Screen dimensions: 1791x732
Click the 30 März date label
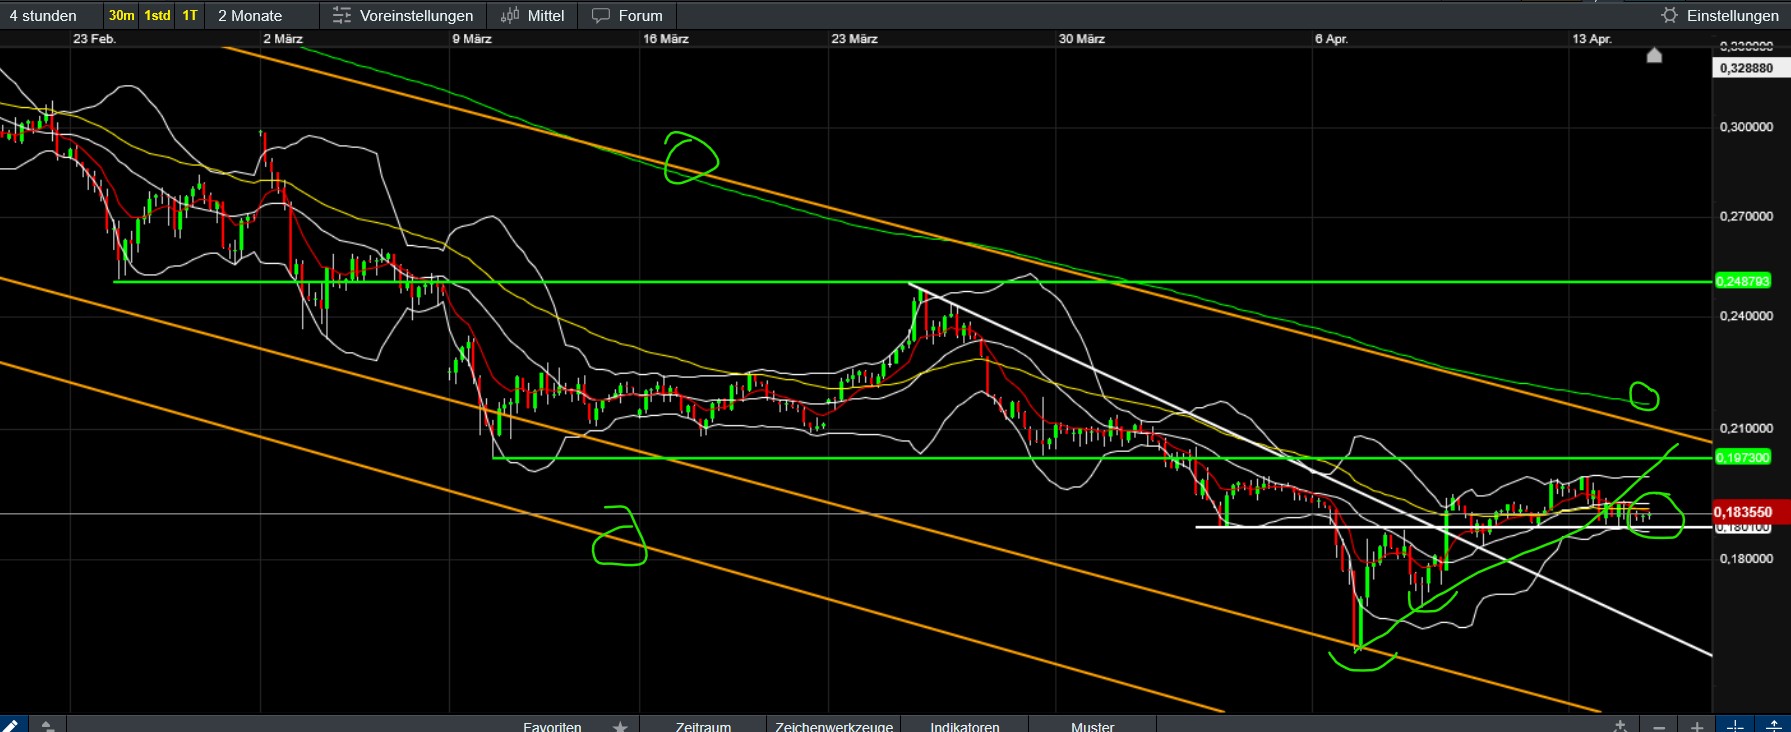pos(1082,39)
